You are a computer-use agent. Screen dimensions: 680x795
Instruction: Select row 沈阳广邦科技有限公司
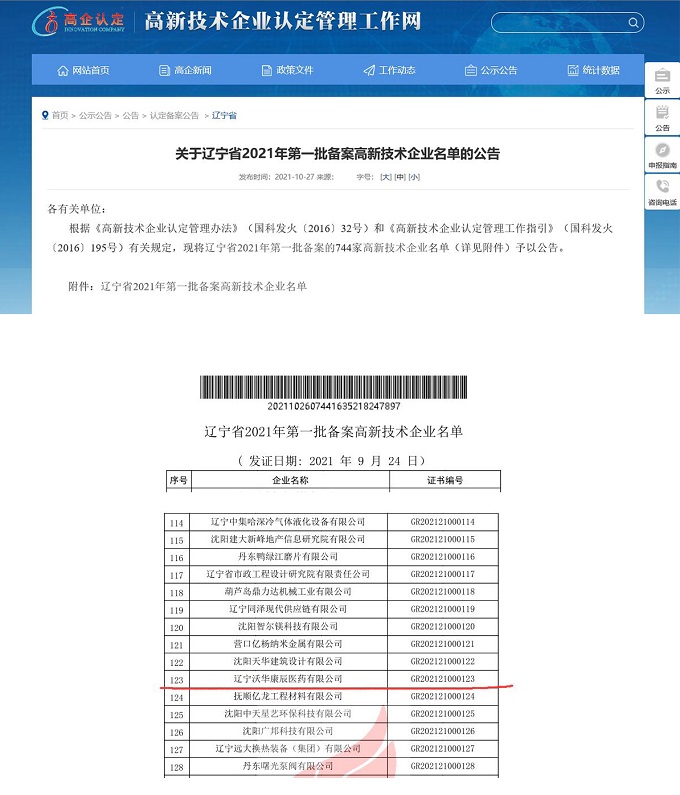[332, 731]
